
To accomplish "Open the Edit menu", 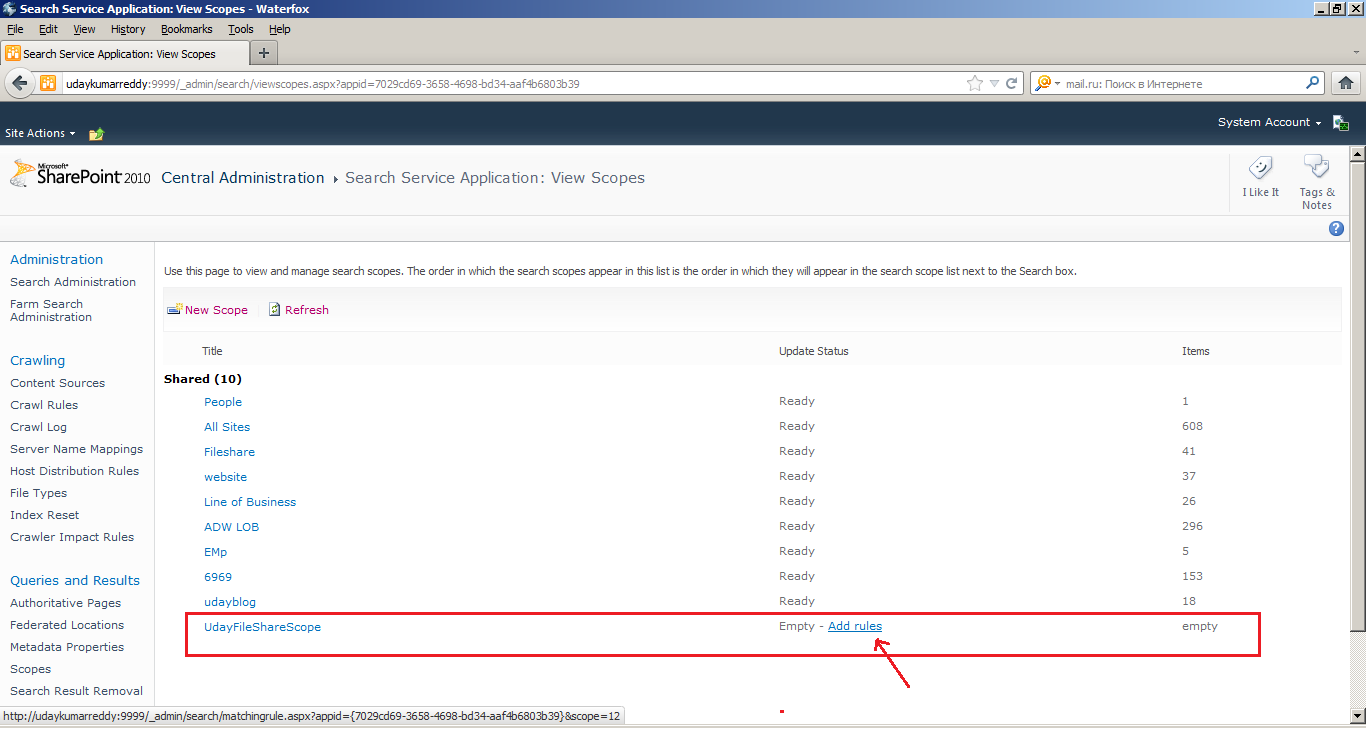I will pyautogui.click(x=48, y=29).
